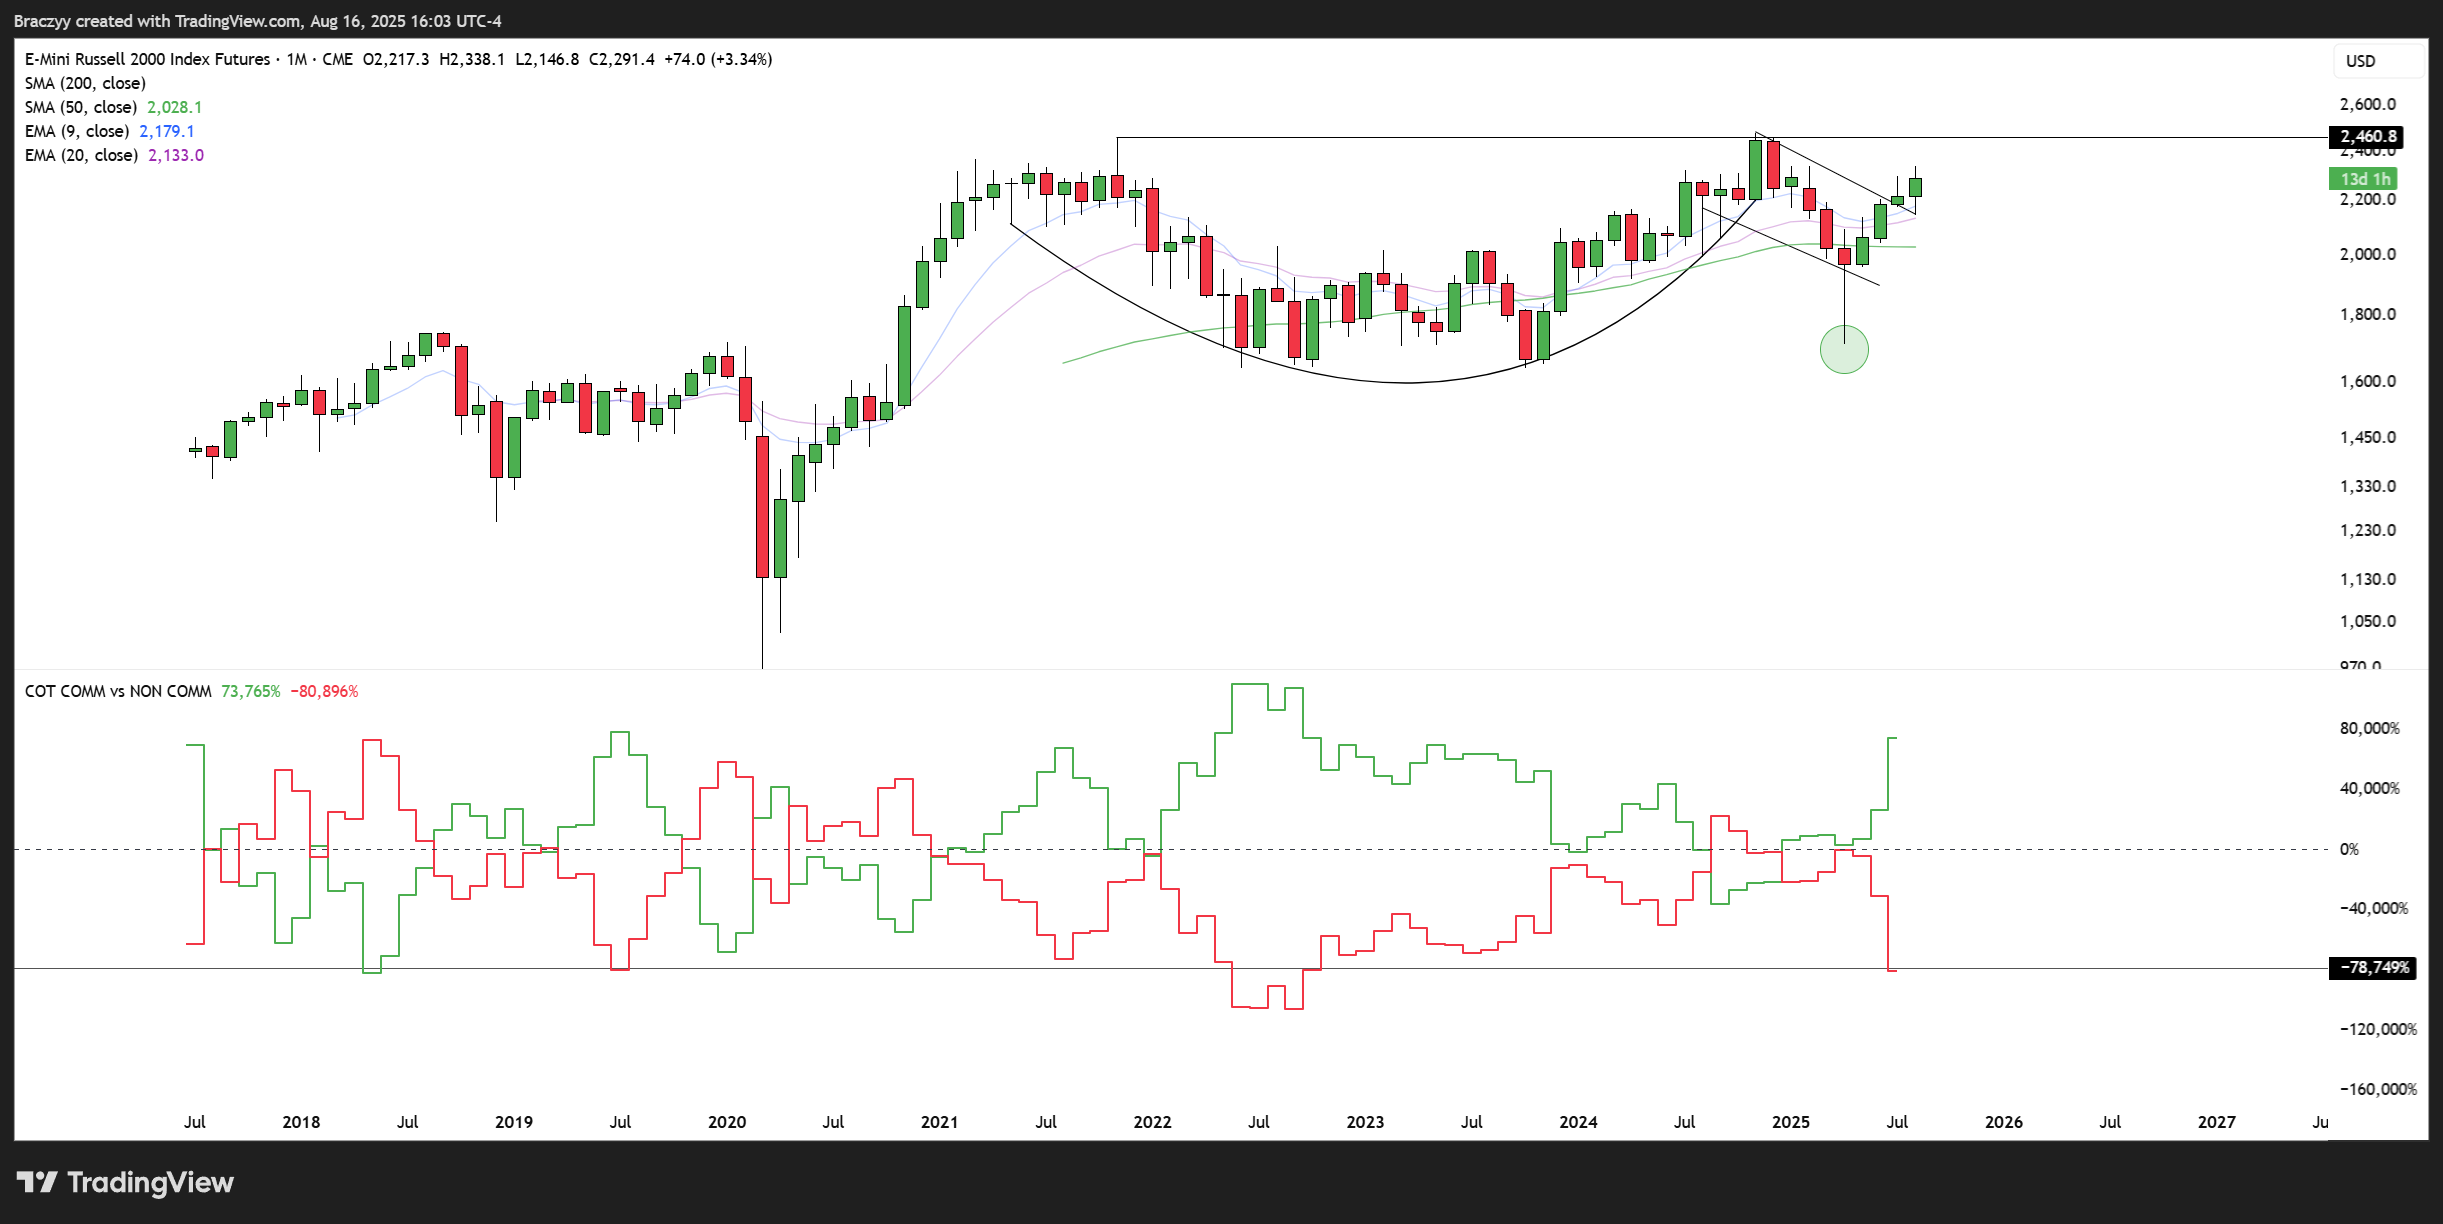2443x1224 pixels.
Task: Click the 2,000.0 price axis label
Action: point(2367,254)
